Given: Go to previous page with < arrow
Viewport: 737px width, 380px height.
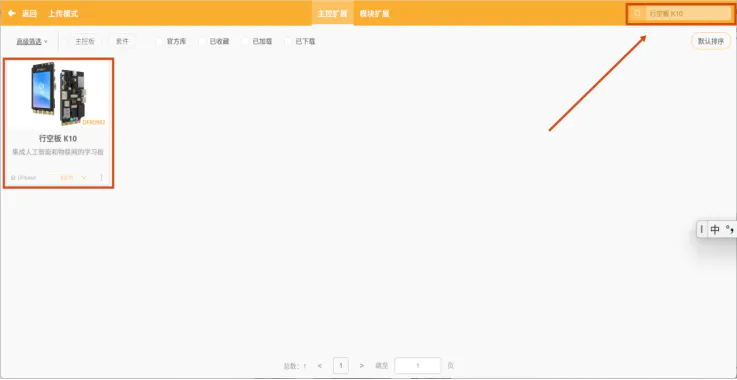Looking at the screenshot, I should tap(320, 365).
